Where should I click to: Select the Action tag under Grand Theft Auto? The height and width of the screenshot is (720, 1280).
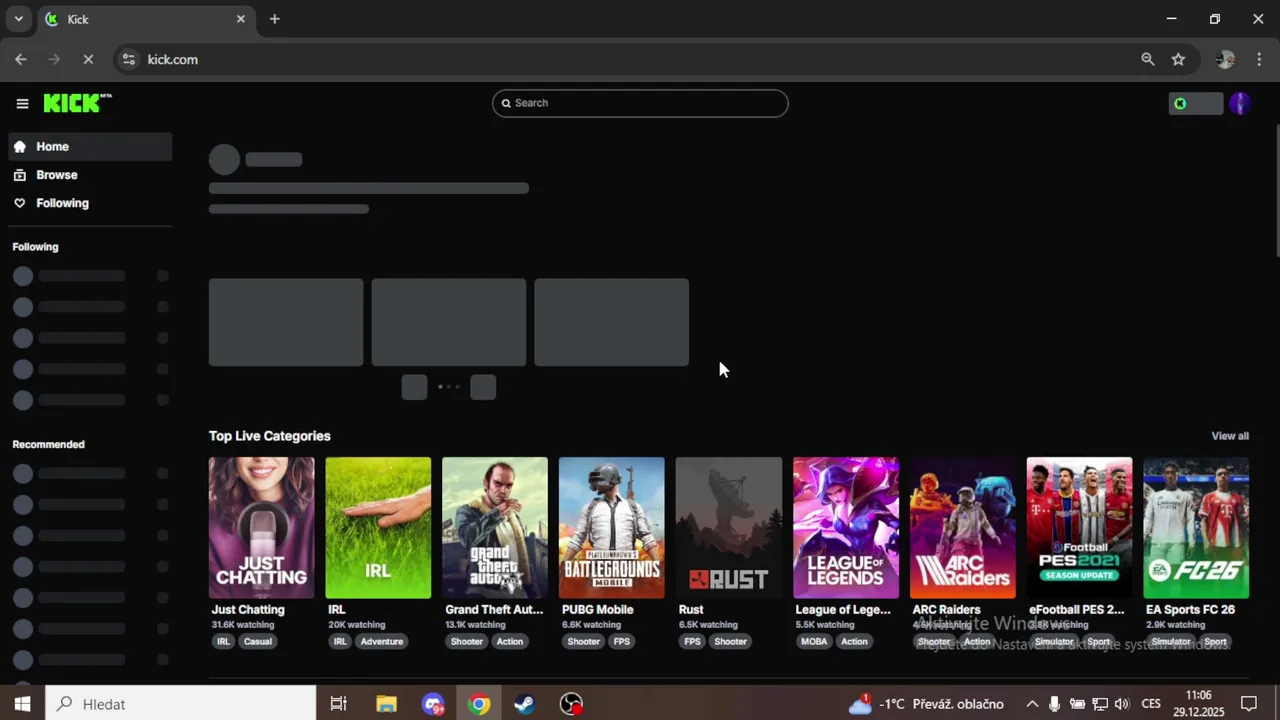click(x=510, y=642)
